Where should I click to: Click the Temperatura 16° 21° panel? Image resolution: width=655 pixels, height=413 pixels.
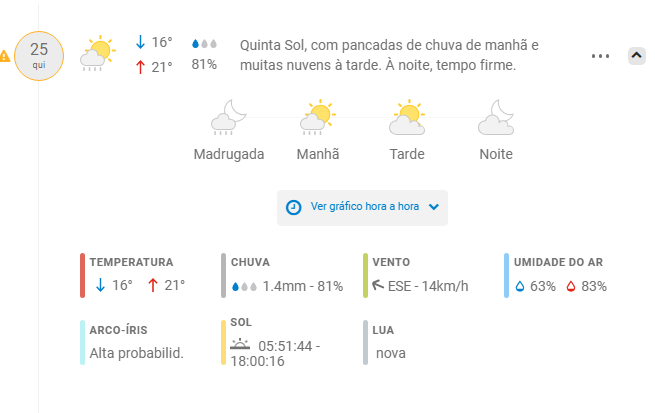click(x=134, y=275)
